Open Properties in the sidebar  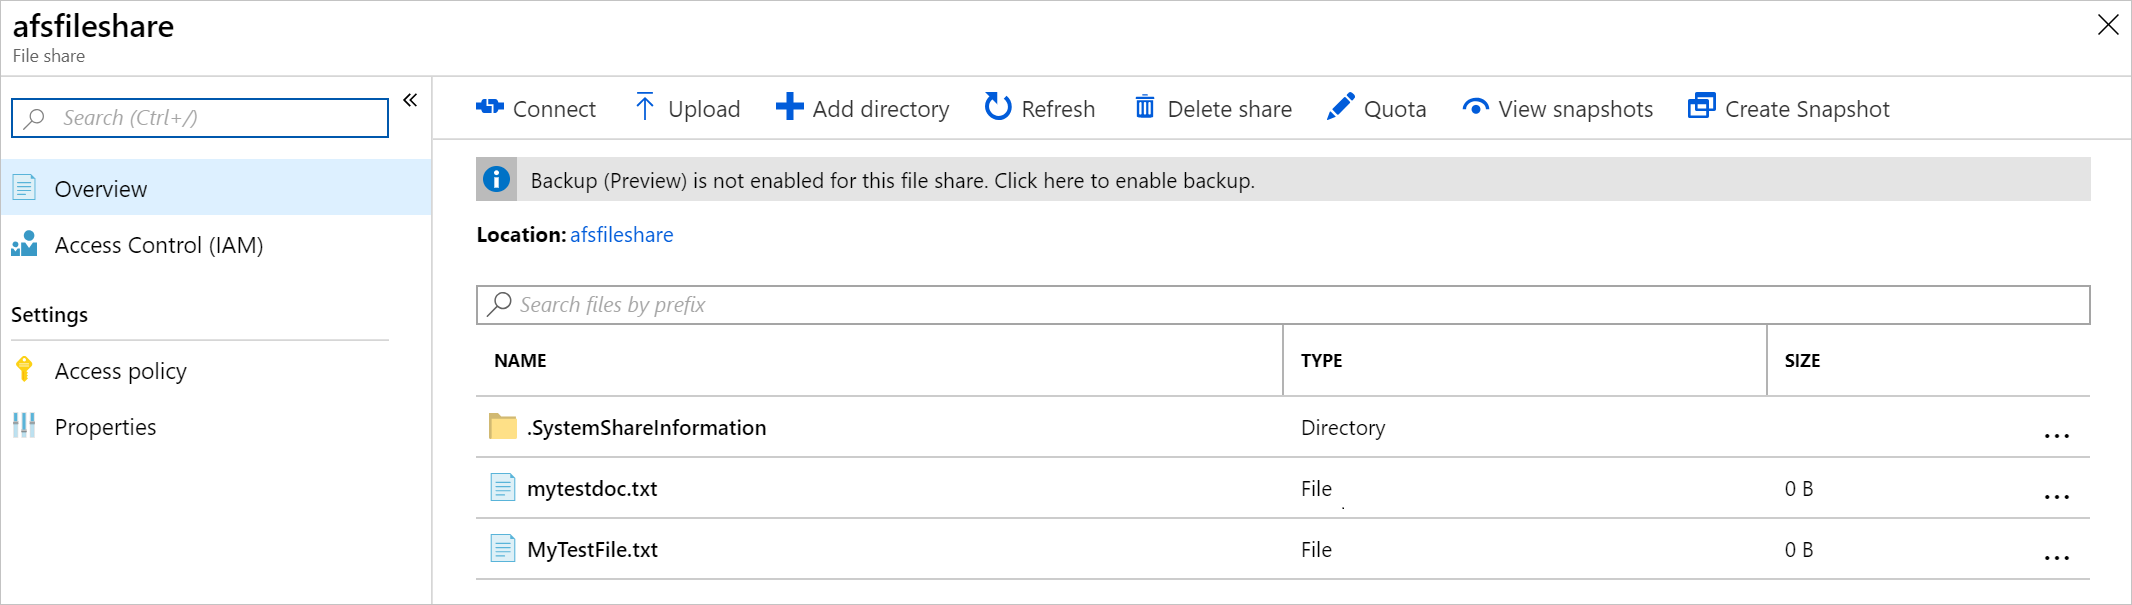pos(105,427)
